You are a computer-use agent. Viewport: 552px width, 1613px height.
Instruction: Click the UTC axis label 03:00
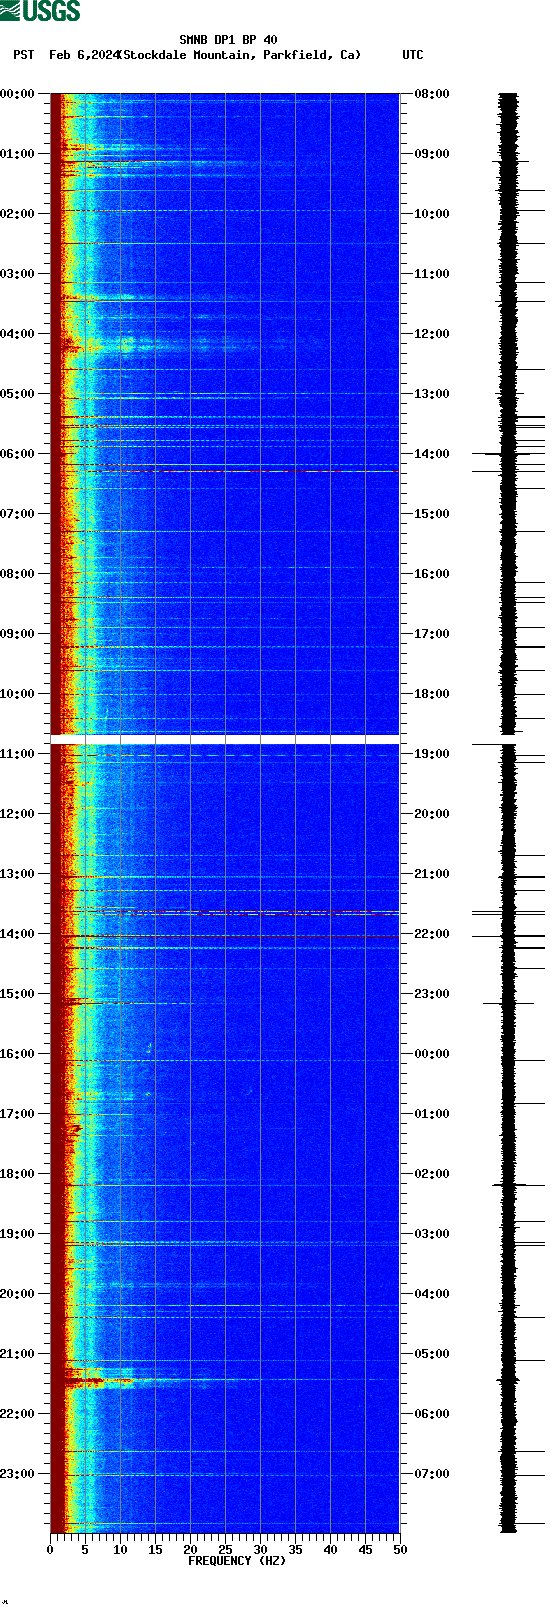coord(432,1234)
